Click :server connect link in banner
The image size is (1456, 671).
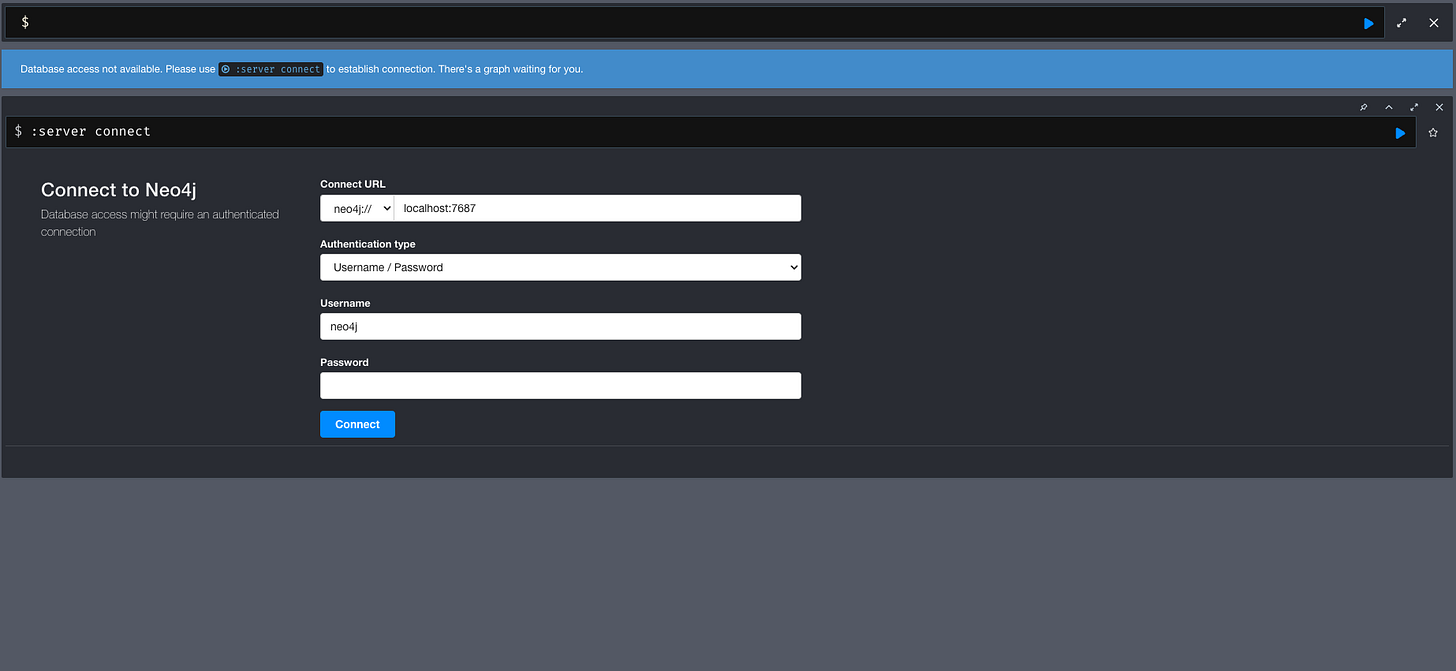[x=271, y=69]
